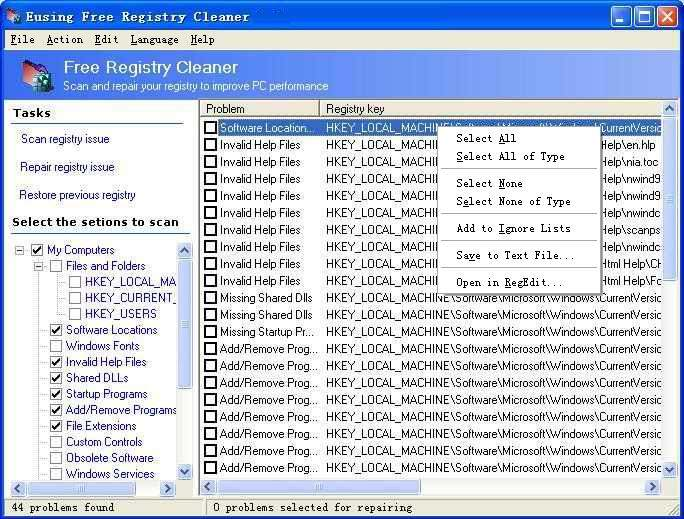Click results list scroll left arrow

pyautogui.click(x=208, y=486)
